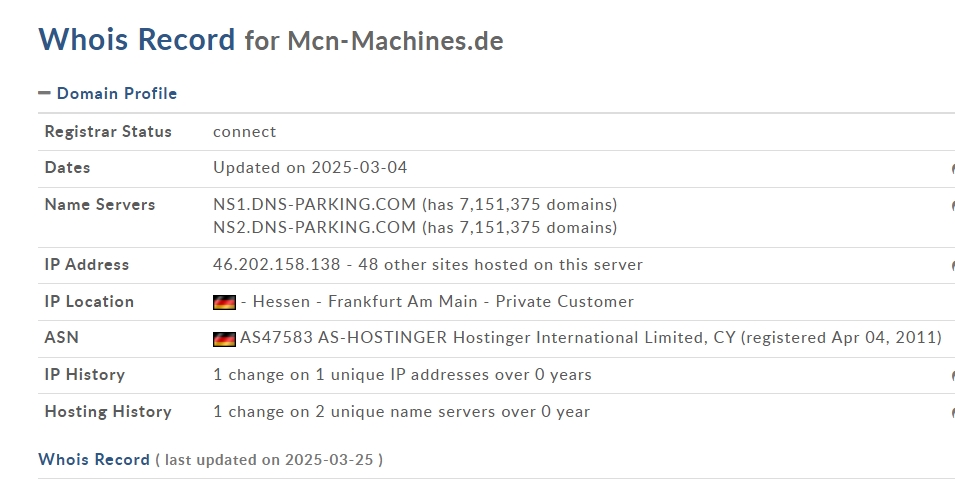Click the Registrar Status value connect

pos(244,132)
